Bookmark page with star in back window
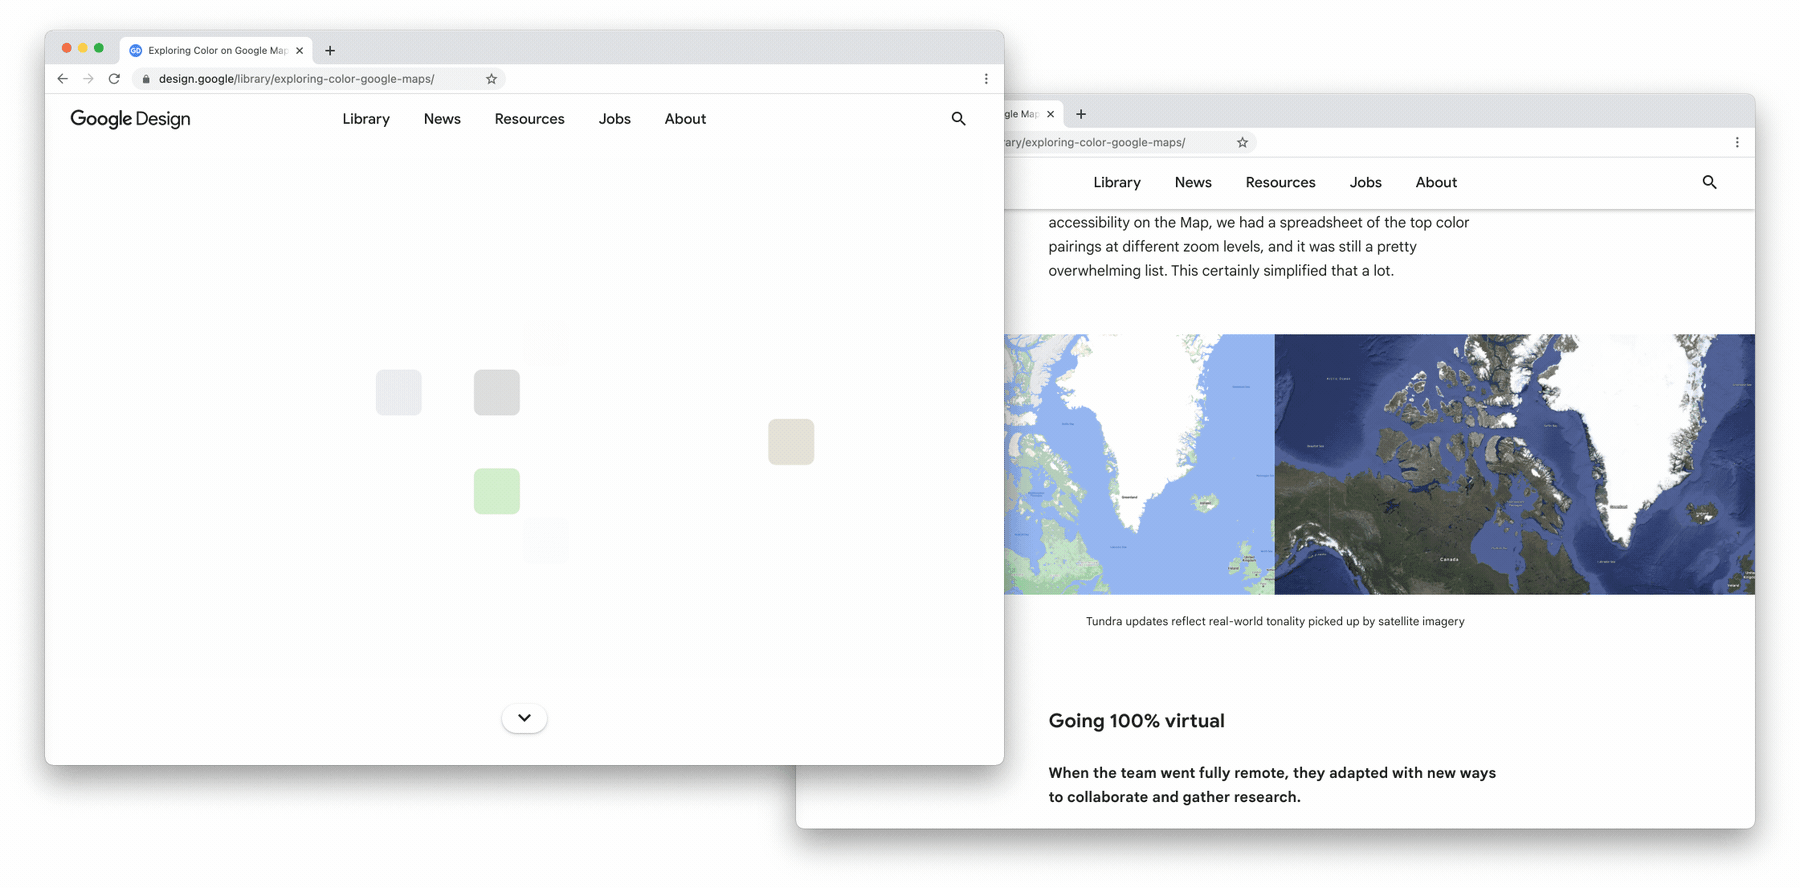 [1242, 143]
